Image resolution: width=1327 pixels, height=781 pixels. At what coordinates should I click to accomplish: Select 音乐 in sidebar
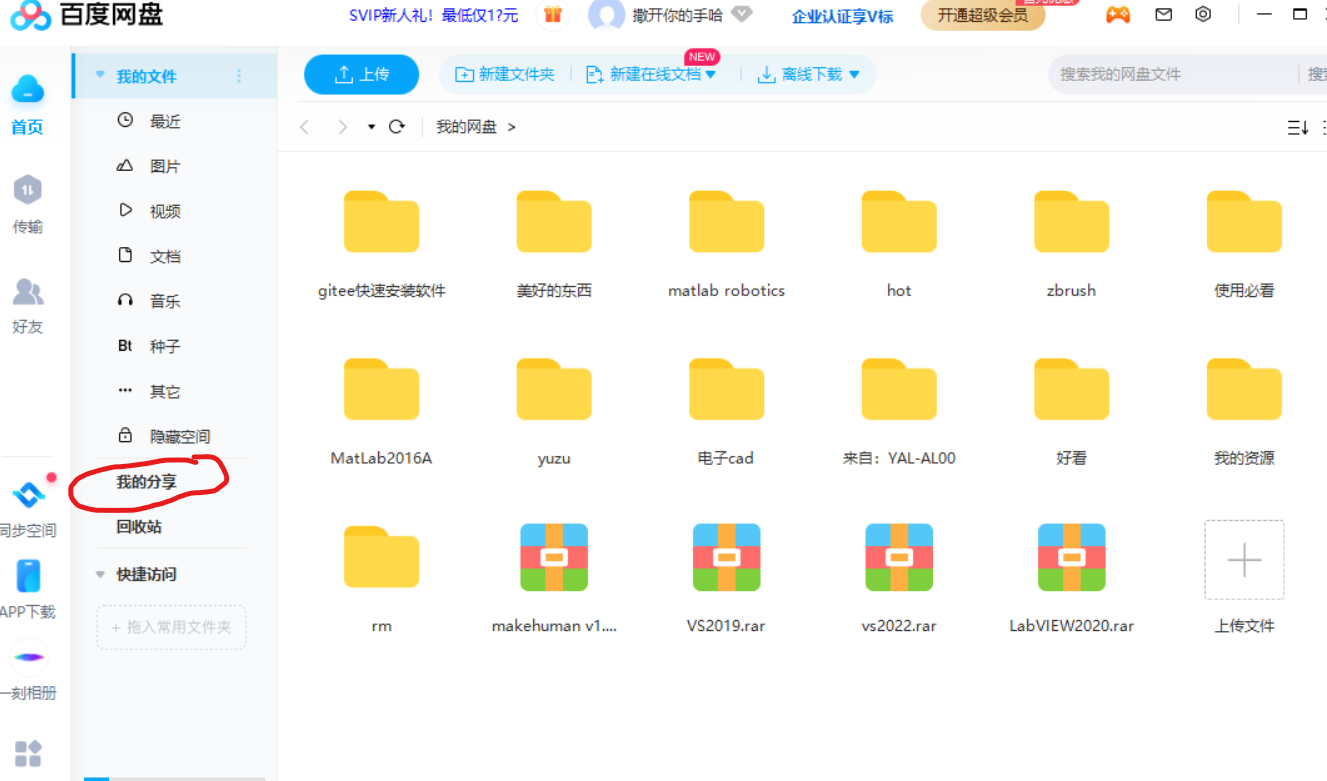pyautogui.click(x=165, y=301)
